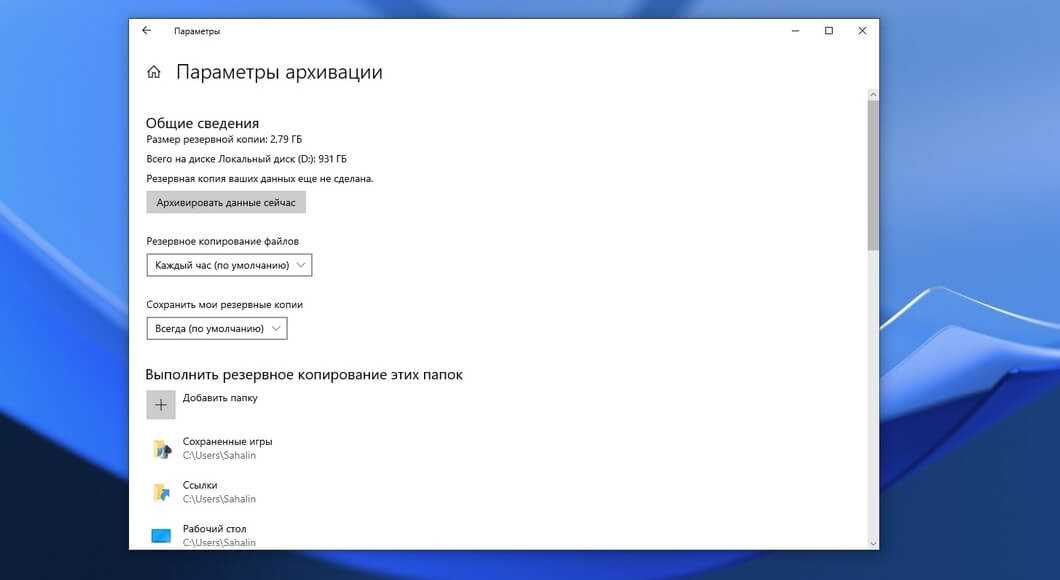Click the Сохраненные игры folder icon
Viewport: 1060px width, 580px height.
point(161,449)
